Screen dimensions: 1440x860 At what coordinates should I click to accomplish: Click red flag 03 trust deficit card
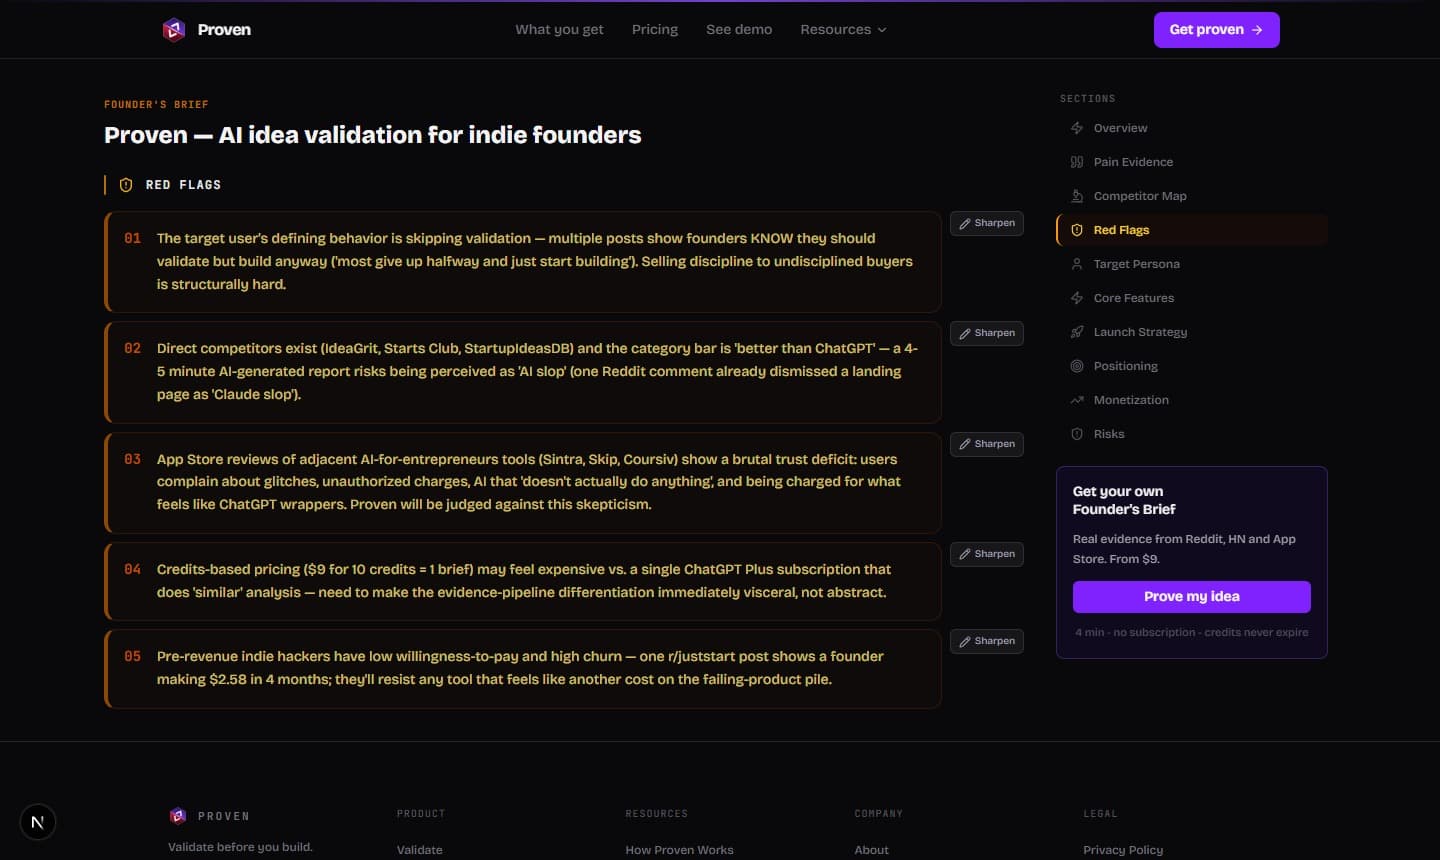click(523, 483)
